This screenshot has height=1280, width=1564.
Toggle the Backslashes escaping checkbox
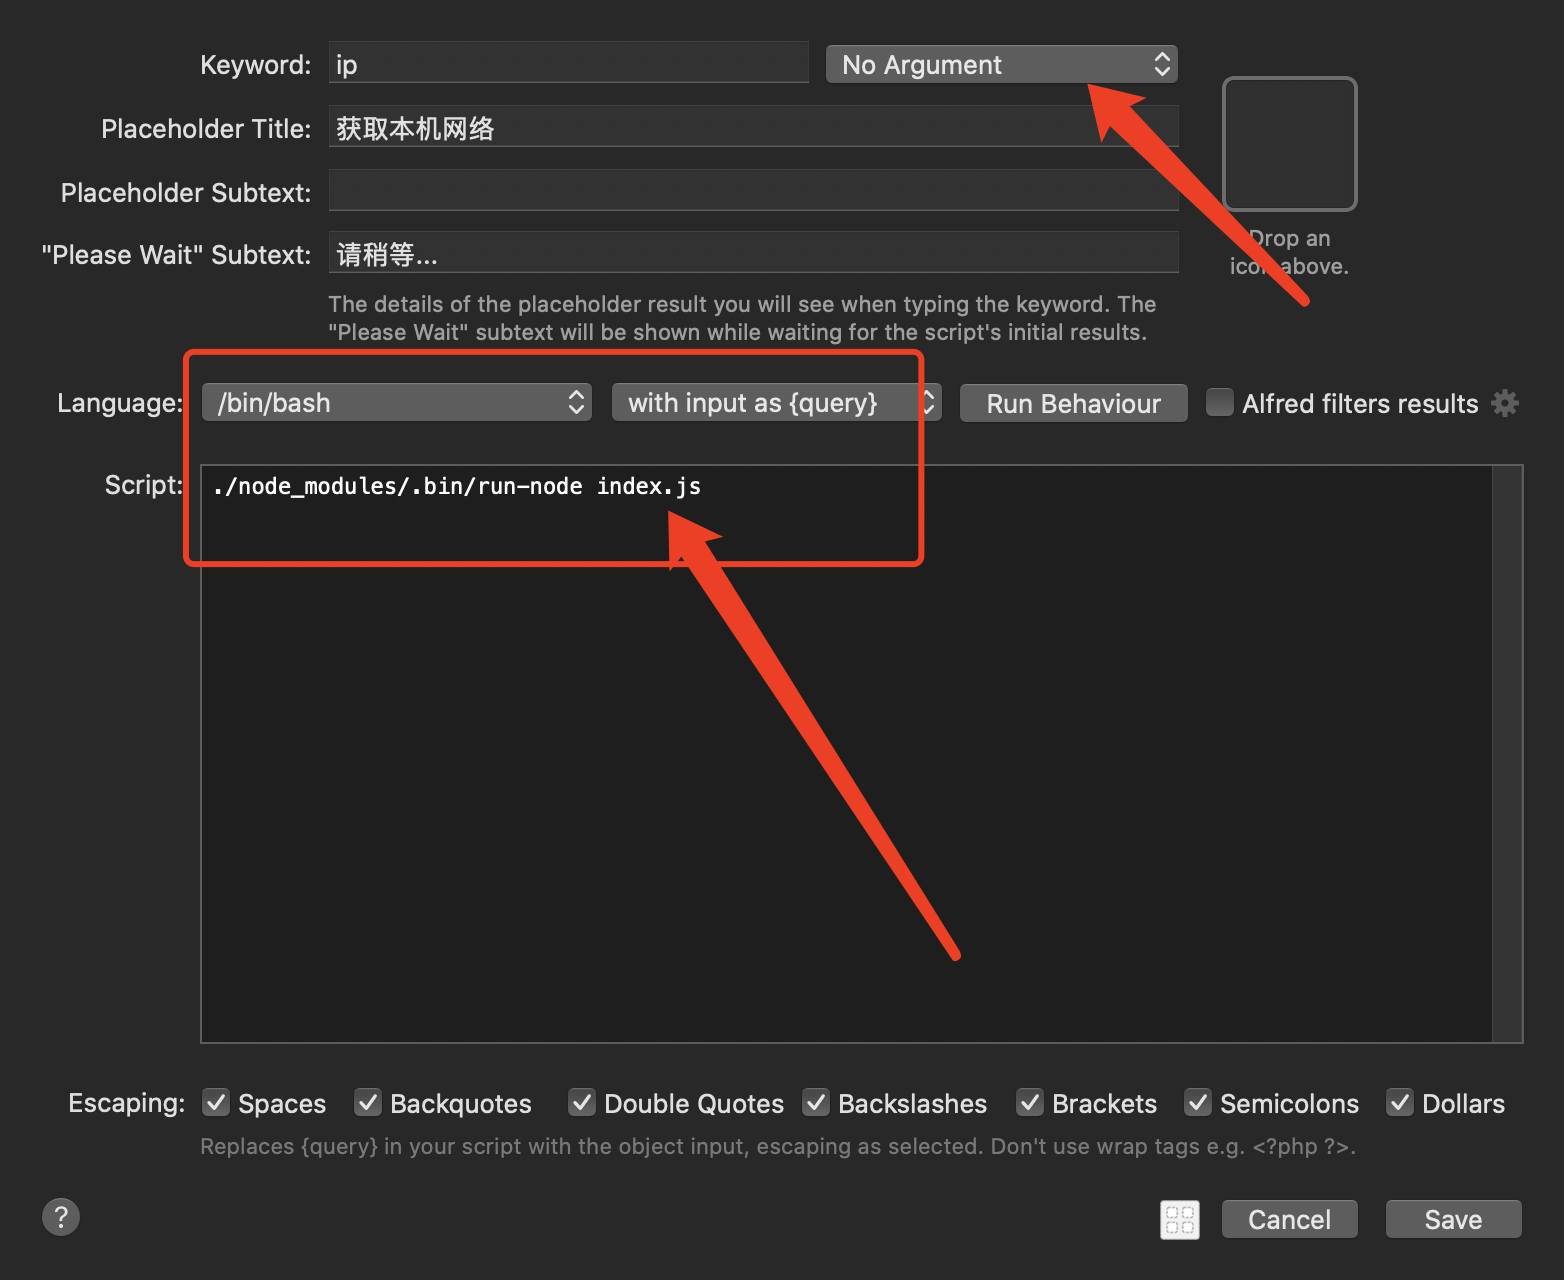click(816, 1102)
